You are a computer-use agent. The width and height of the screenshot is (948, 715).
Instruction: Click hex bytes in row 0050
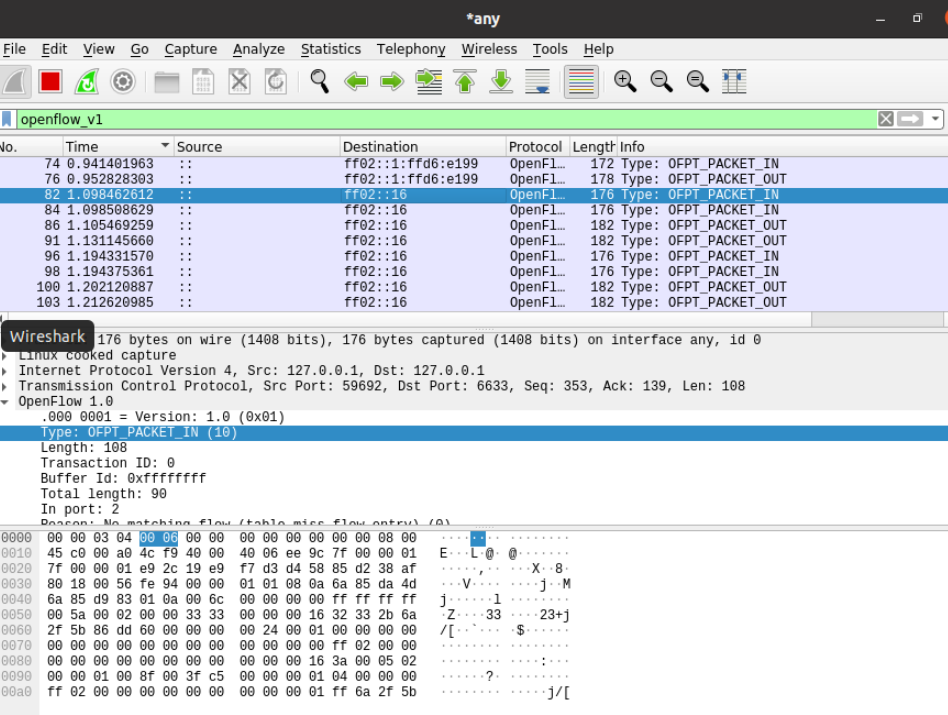(232, 615)
